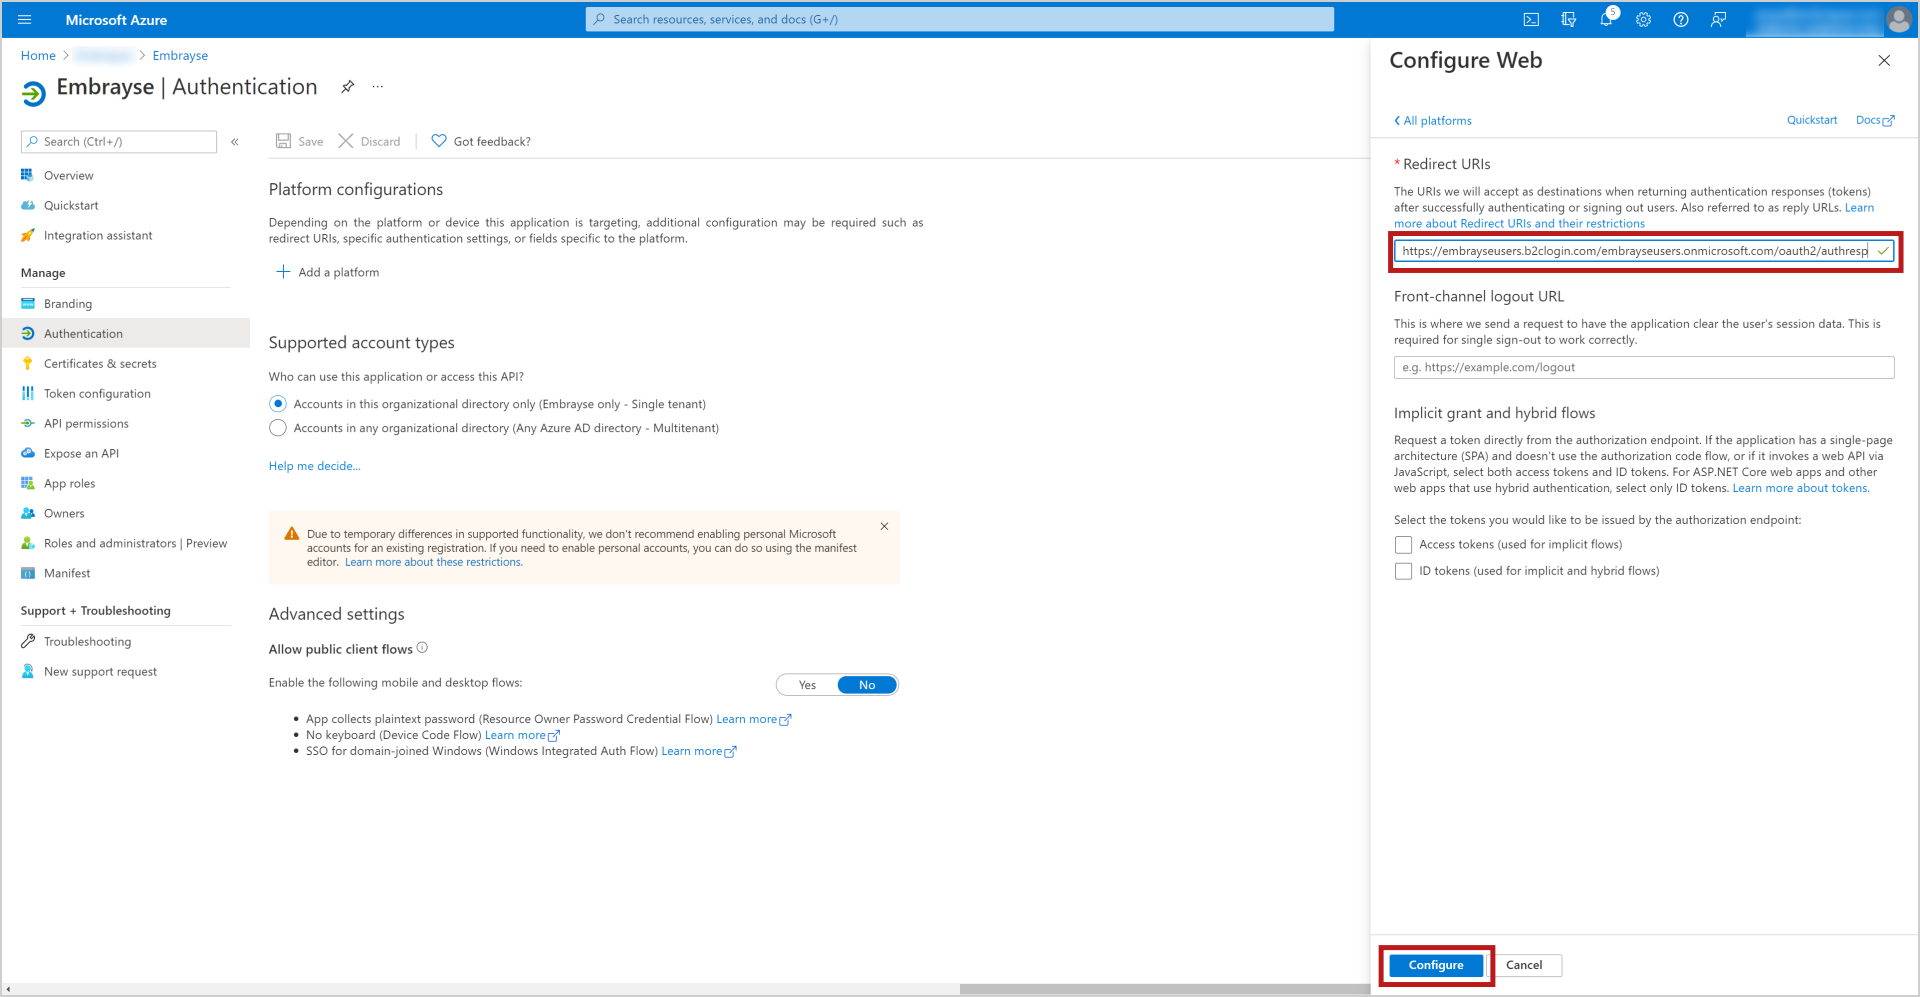Set public client flows to No
Screen dimensions: 1920x997
tap(867, 685)
